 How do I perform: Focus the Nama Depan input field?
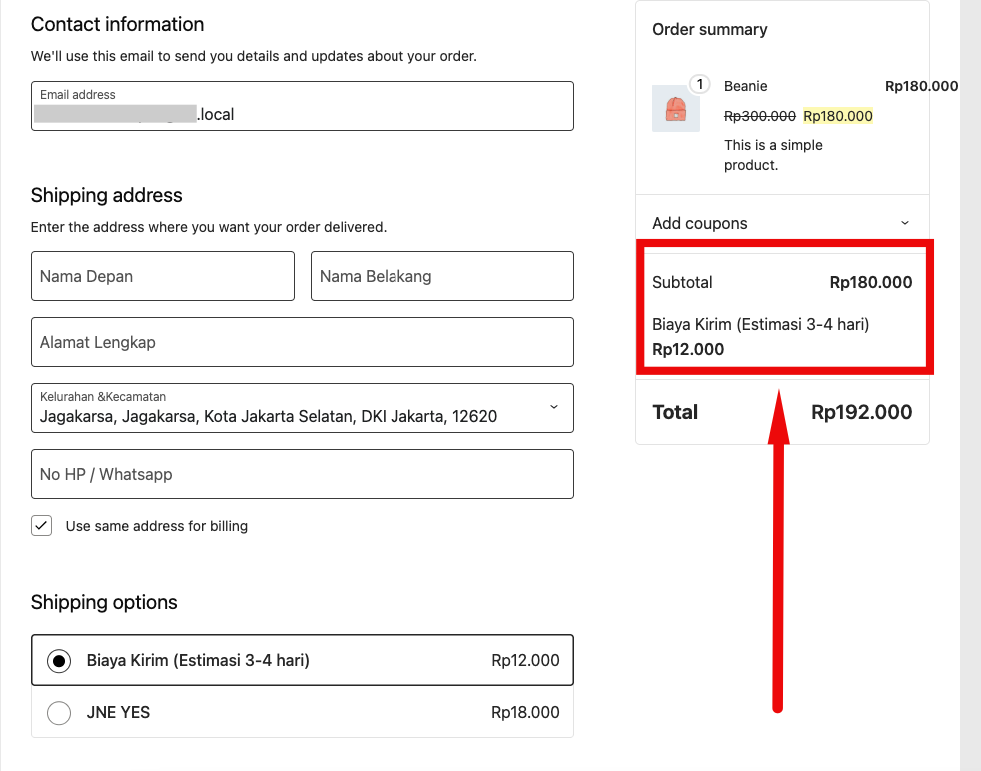[162, 276]
